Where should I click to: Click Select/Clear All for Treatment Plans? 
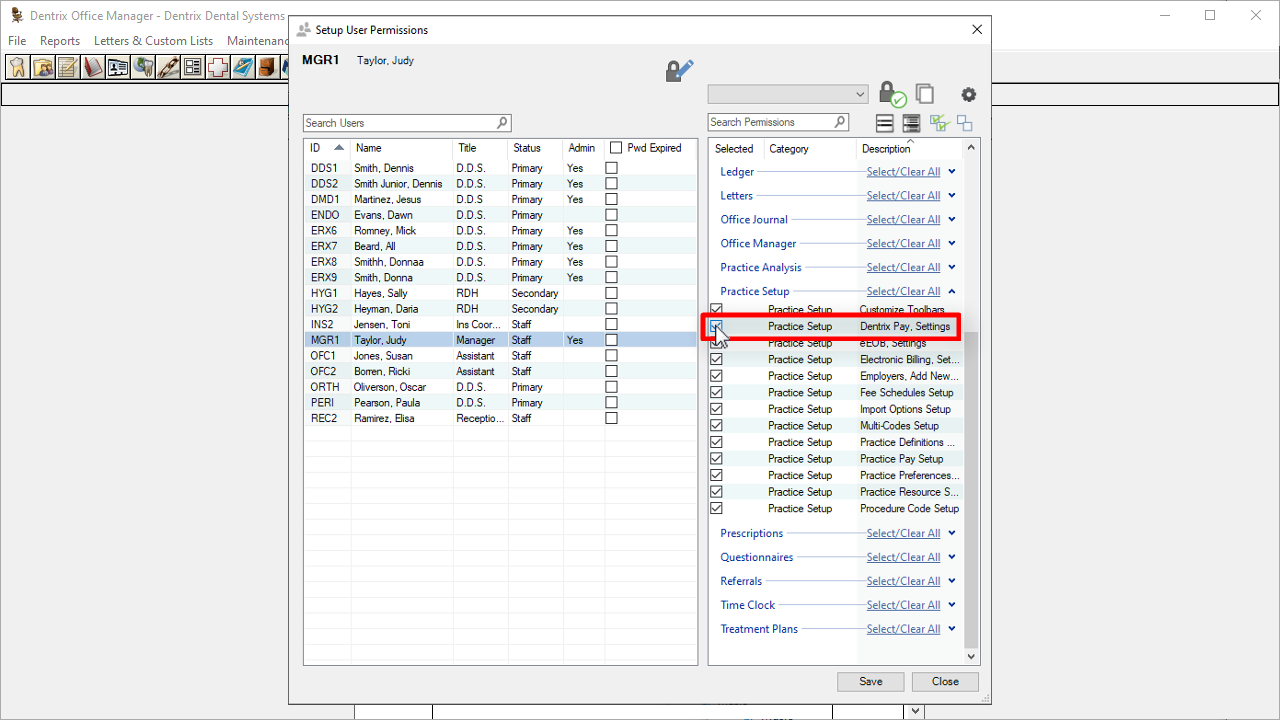(903, 629)
